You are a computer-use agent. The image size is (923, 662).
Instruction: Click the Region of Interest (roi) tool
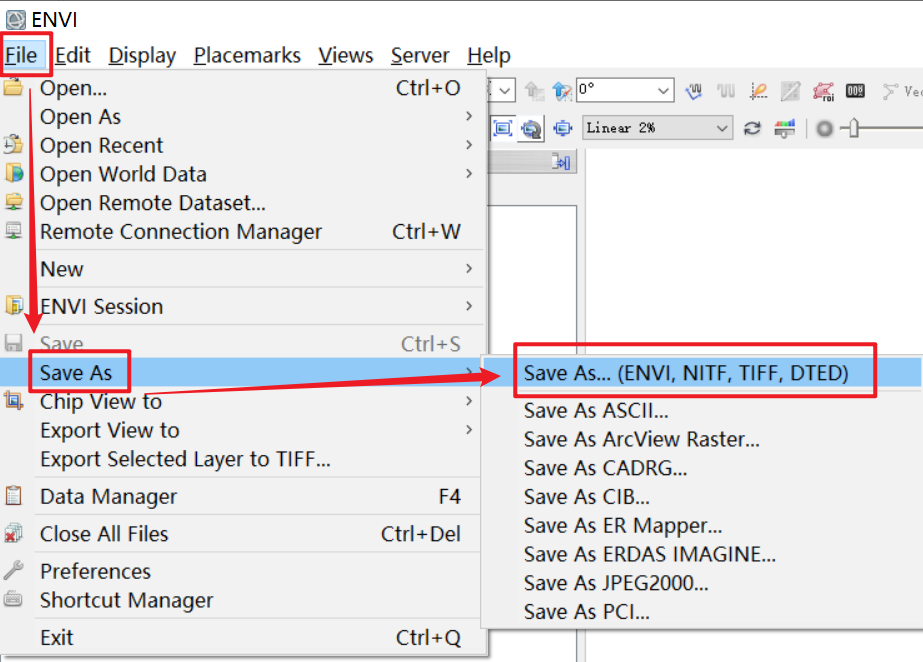point(823,91)
